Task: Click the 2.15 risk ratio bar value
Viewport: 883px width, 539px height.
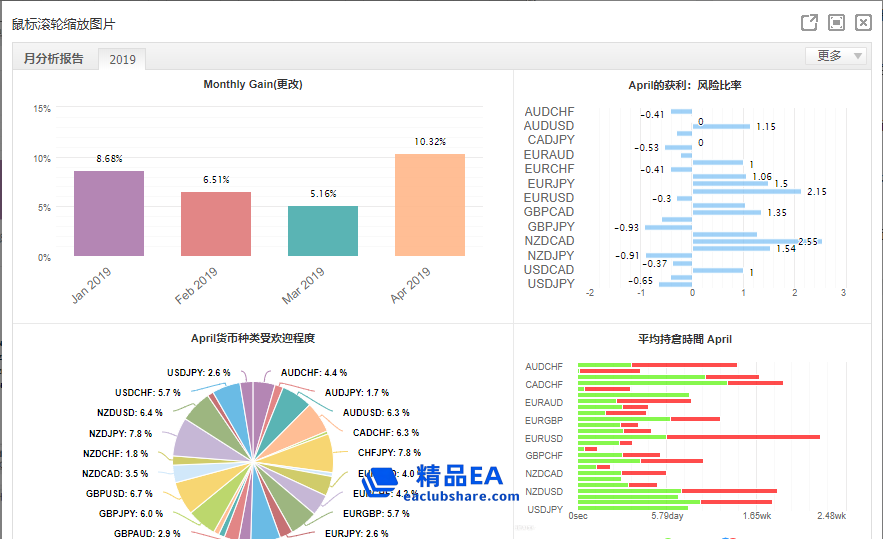Action: pos(817,192)
